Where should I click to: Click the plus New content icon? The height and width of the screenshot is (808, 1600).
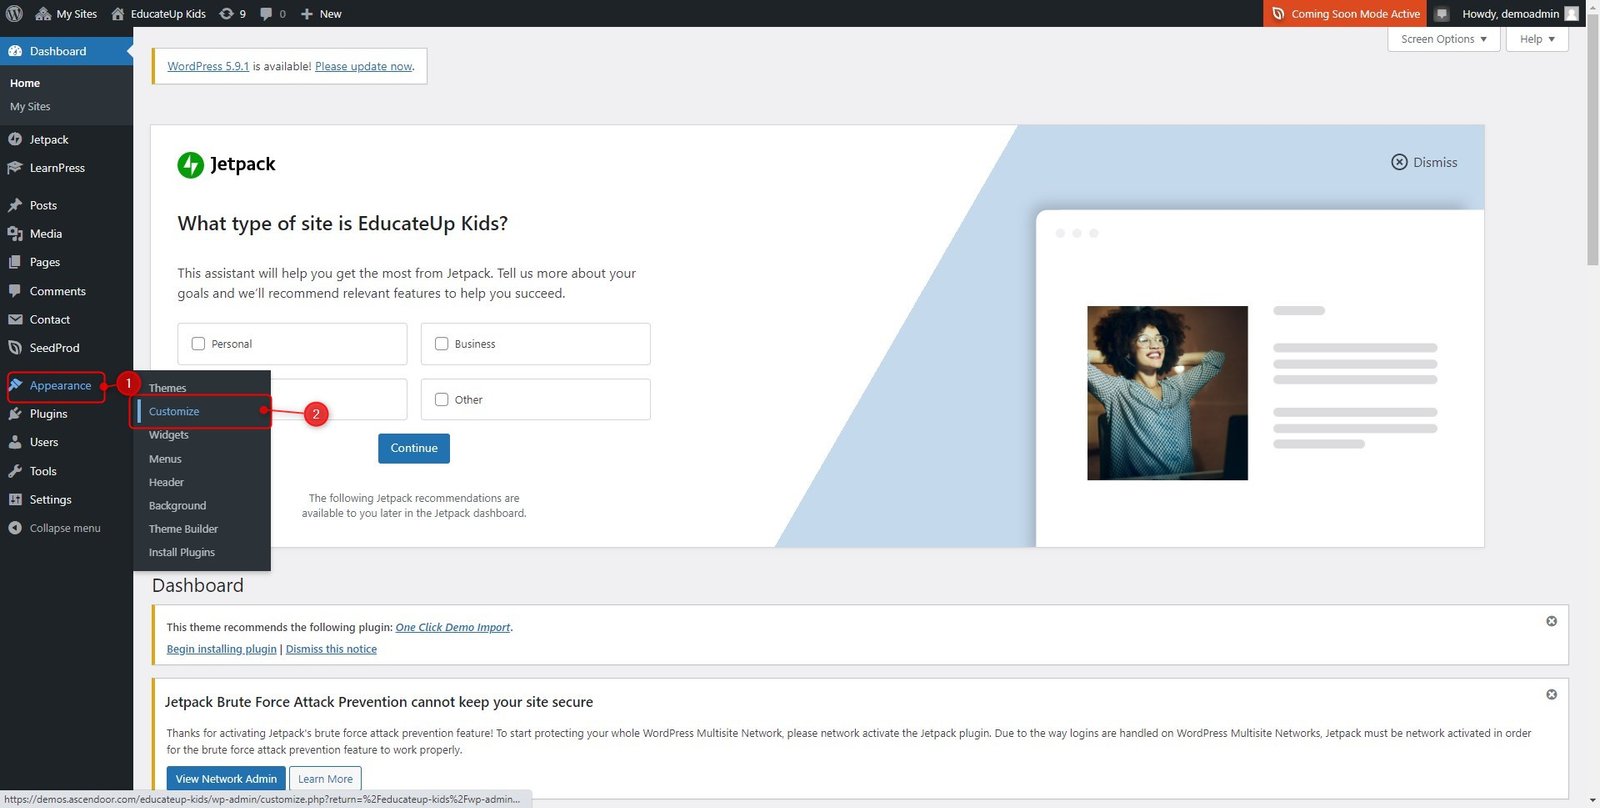307,14
